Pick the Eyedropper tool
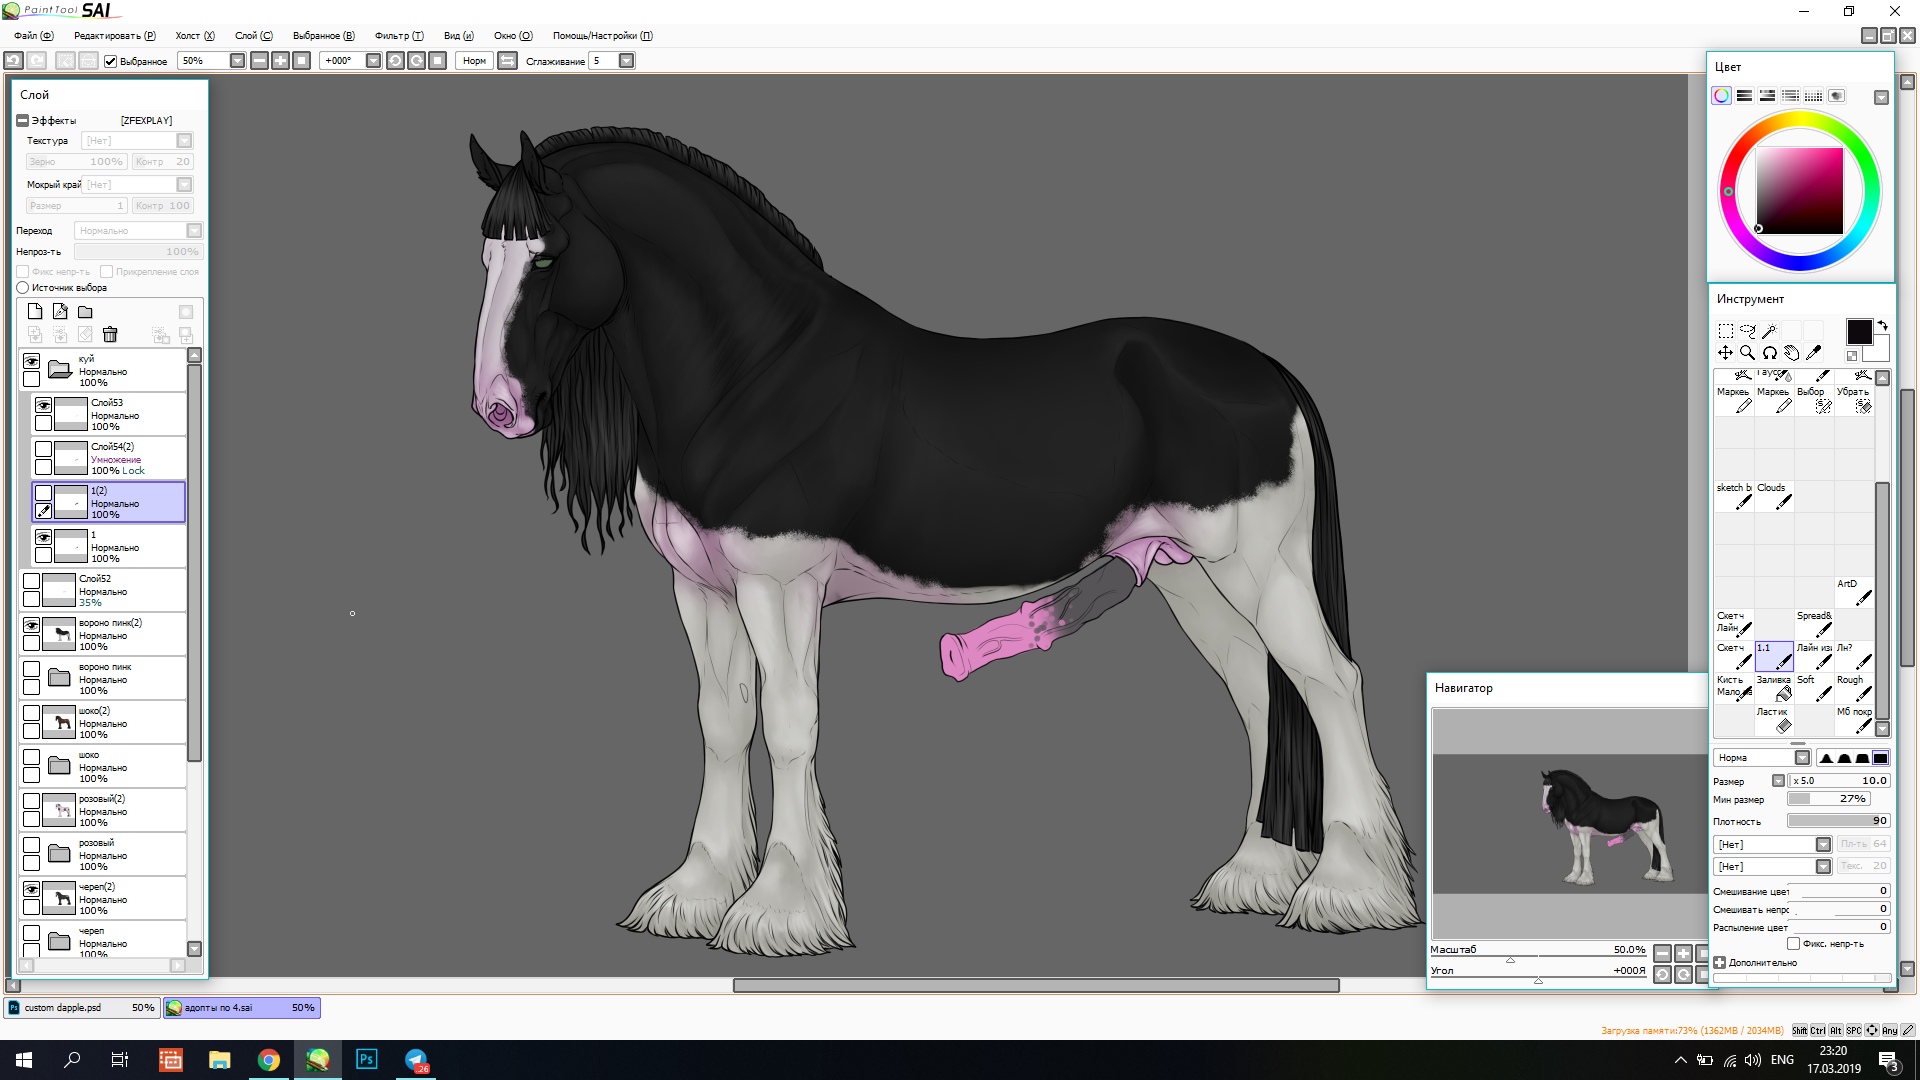 pos(1814,353)
